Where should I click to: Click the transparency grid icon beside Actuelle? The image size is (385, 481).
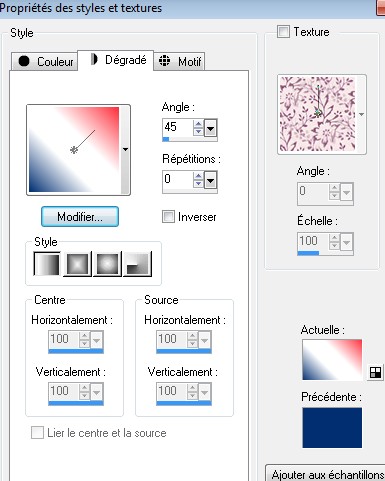coord(376,372)
